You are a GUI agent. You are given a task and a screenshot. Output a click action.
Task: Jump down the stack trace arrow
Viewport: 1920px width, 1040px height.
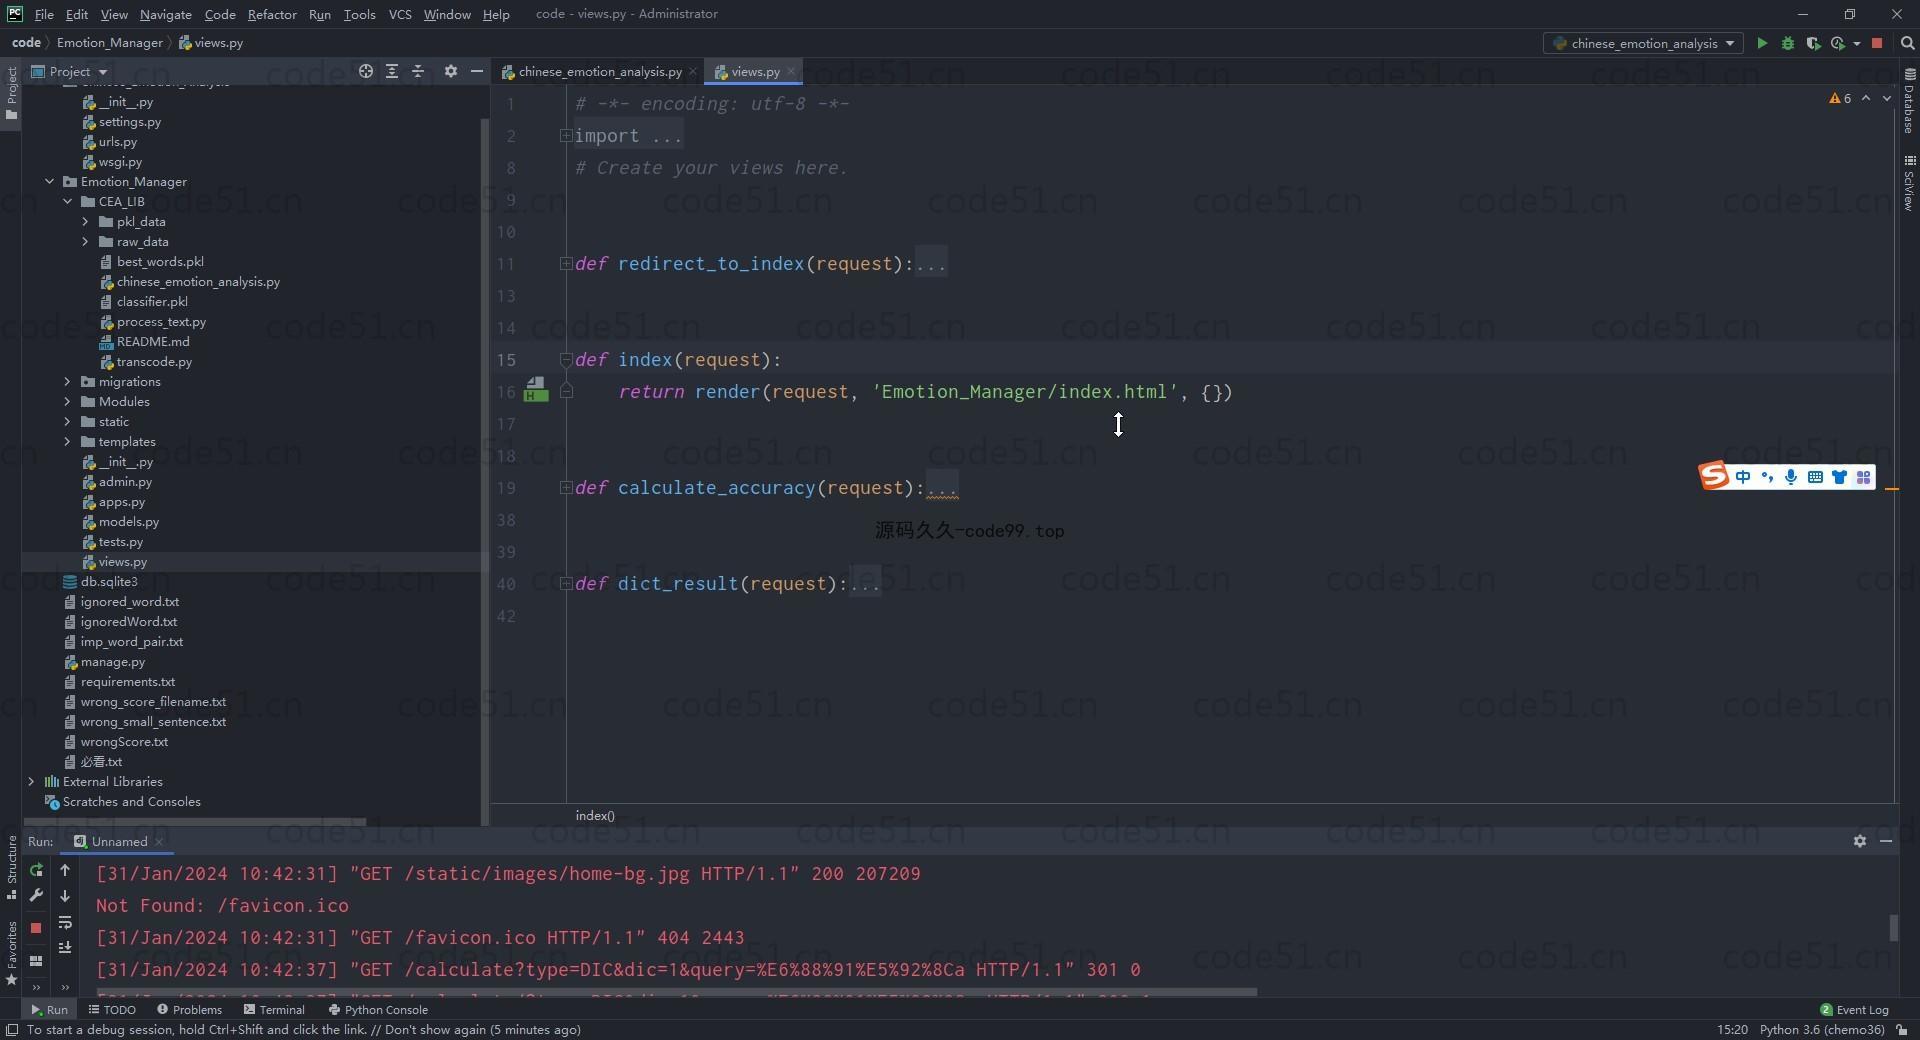click(x=65, y=896)
